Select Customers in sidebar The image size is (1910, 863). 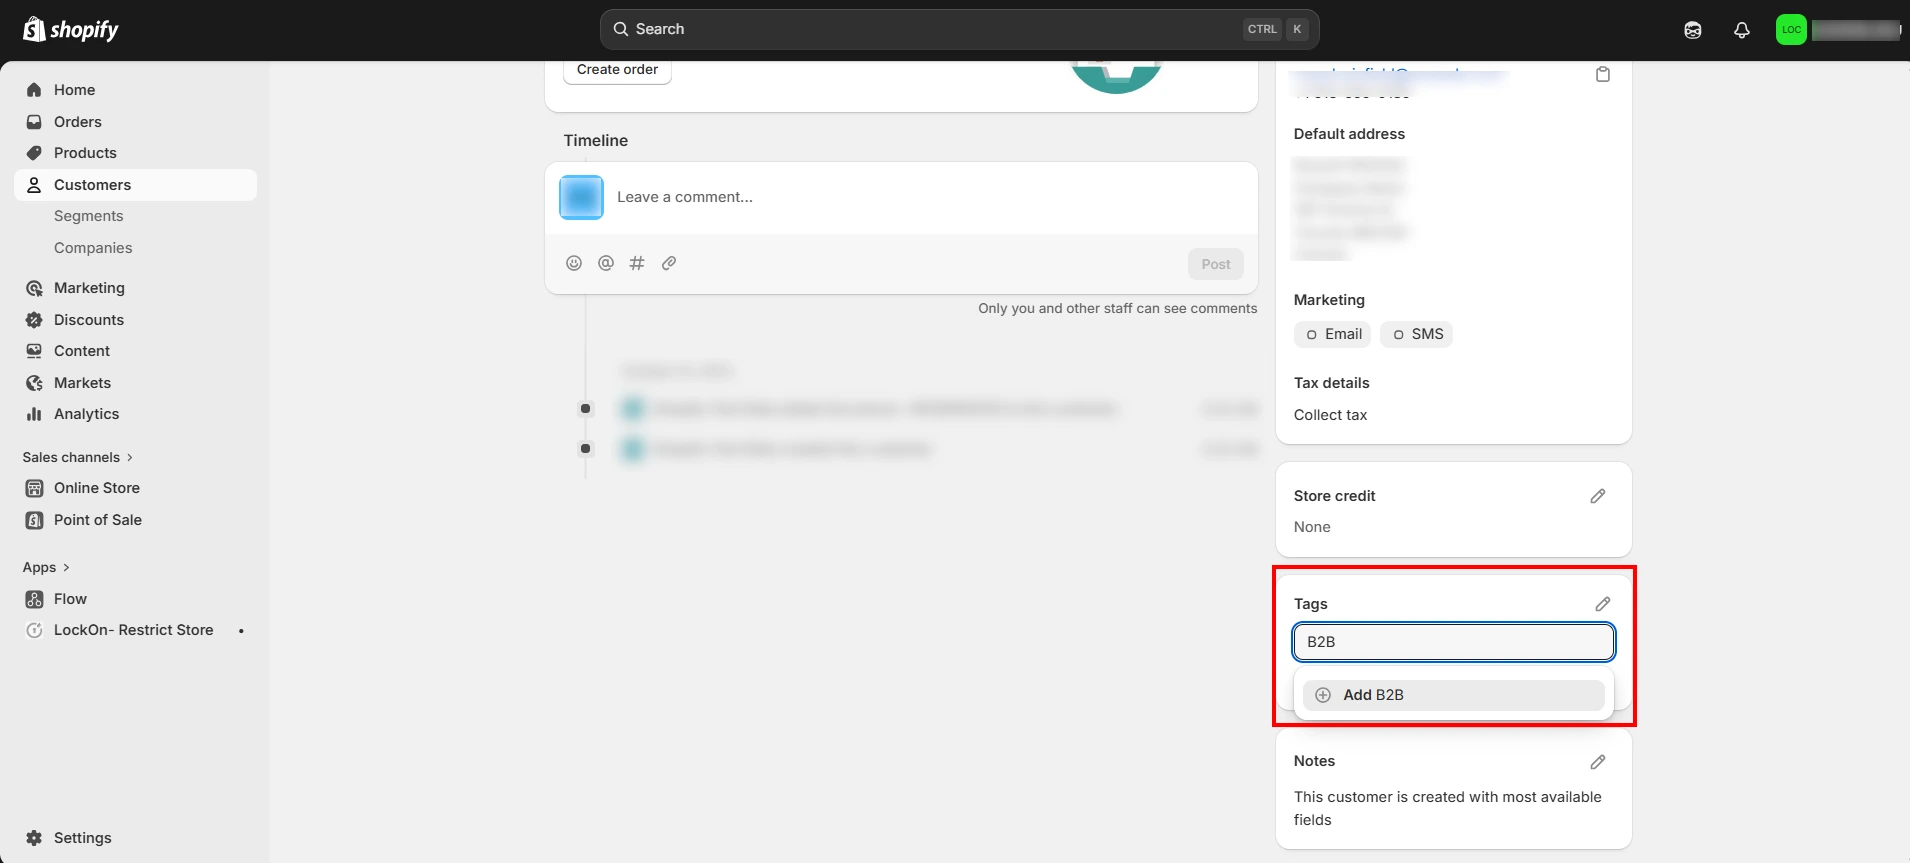point(135,185)
